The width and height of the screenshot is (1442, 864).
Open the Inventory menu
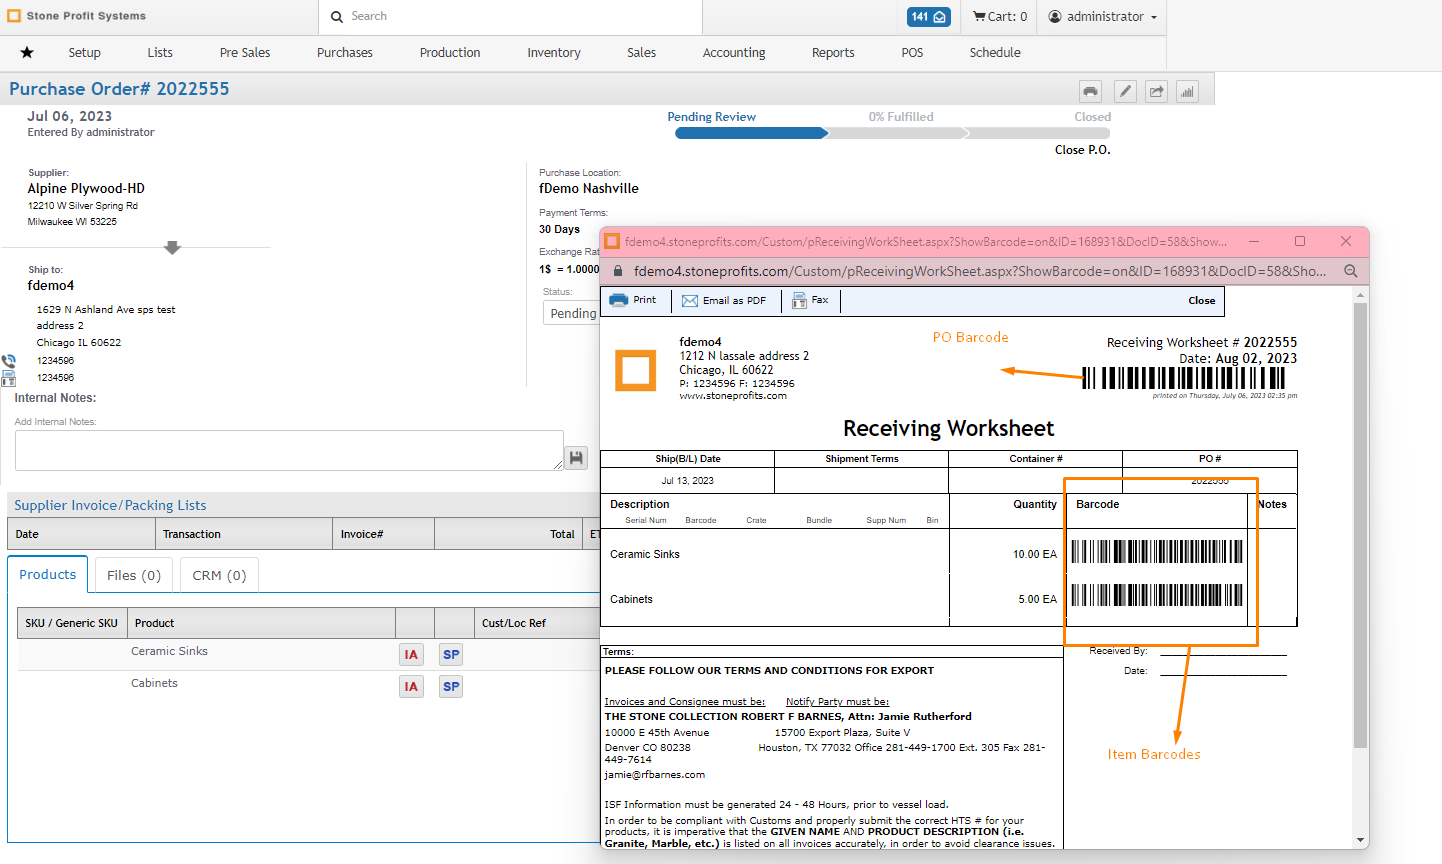click(x=554, y=53)
